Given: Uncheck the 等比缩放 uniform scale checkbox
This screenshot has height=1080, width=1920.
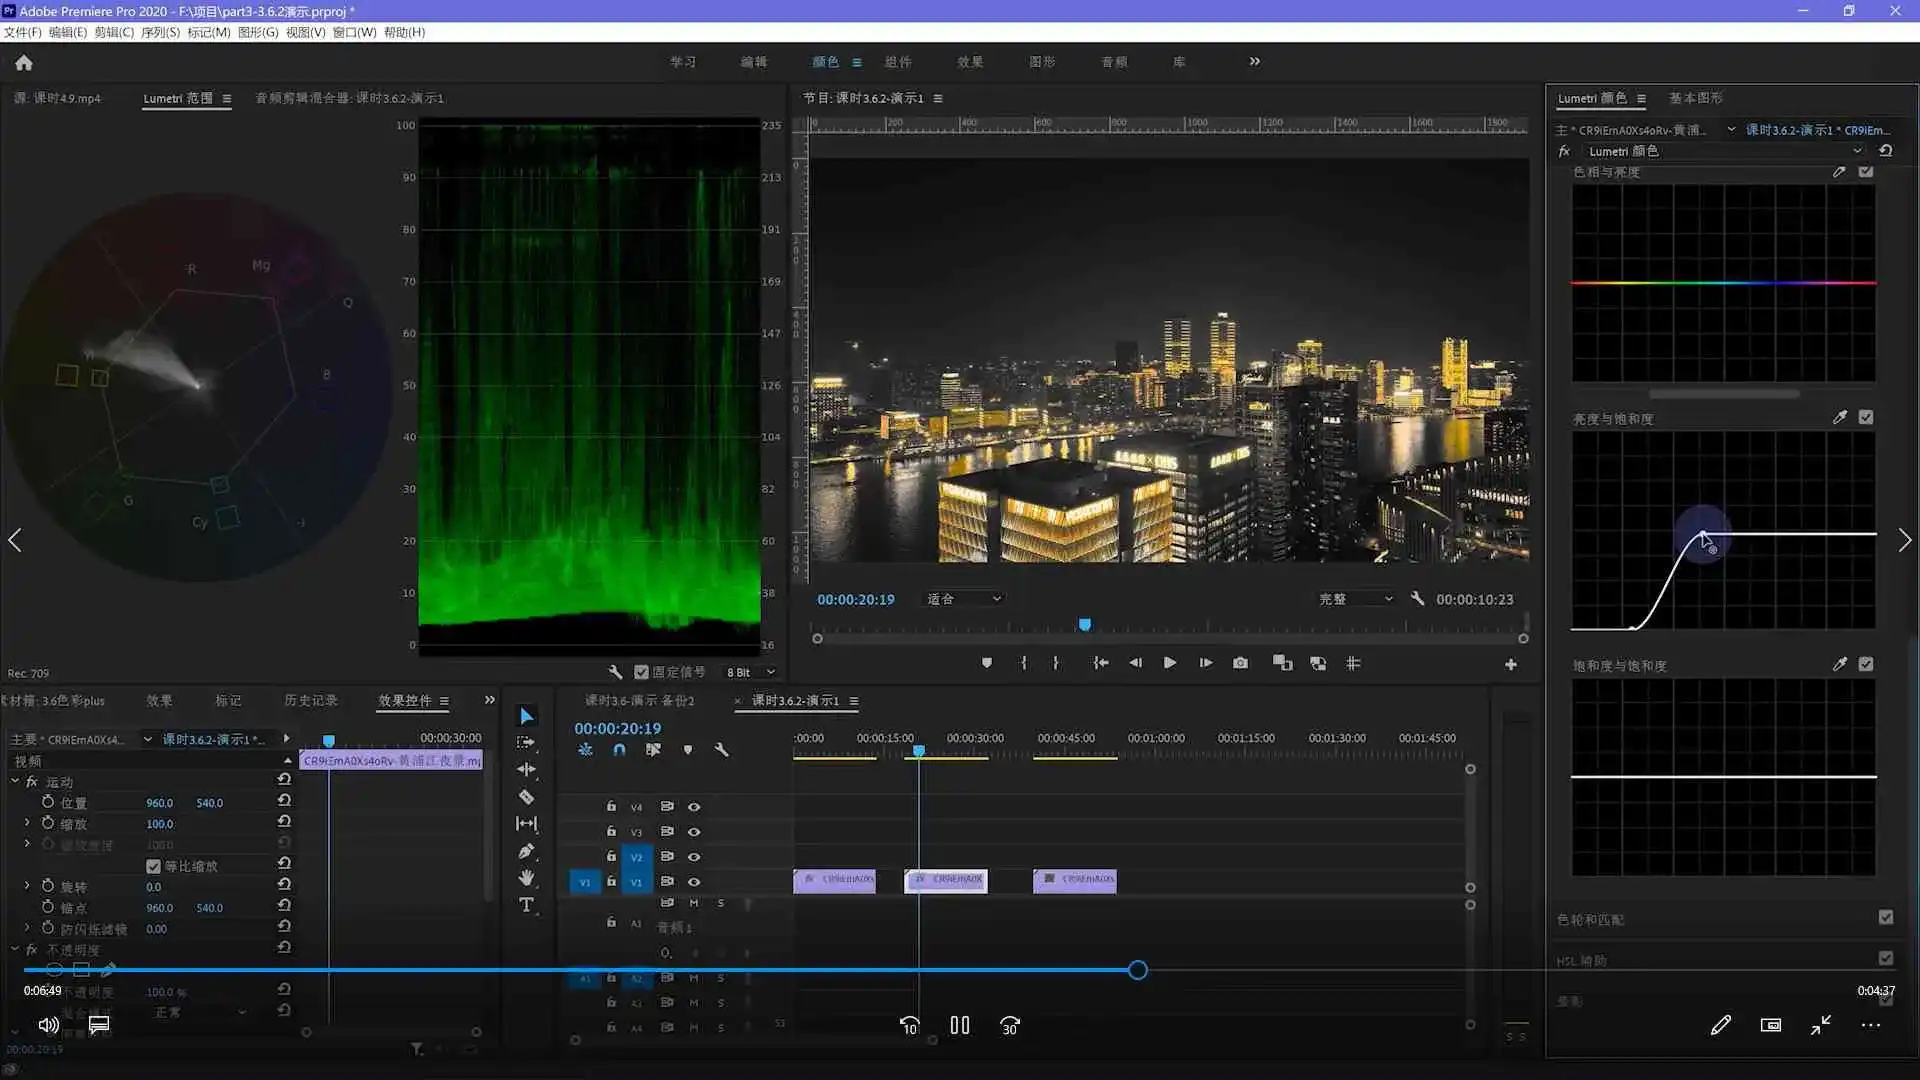Looking at the screenshot, I should tap(153, 866).
